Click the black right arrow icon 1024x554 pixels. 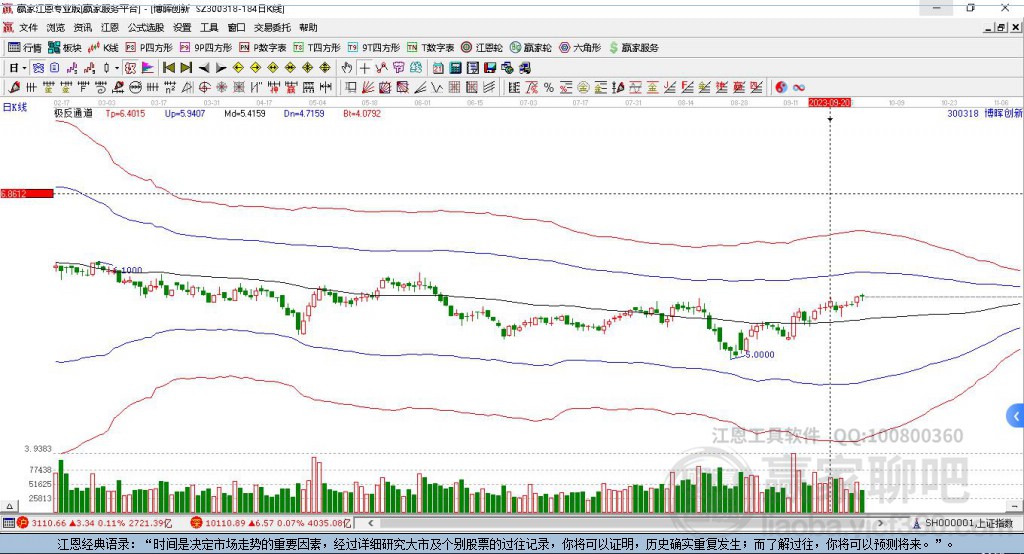tap(221, 68)
